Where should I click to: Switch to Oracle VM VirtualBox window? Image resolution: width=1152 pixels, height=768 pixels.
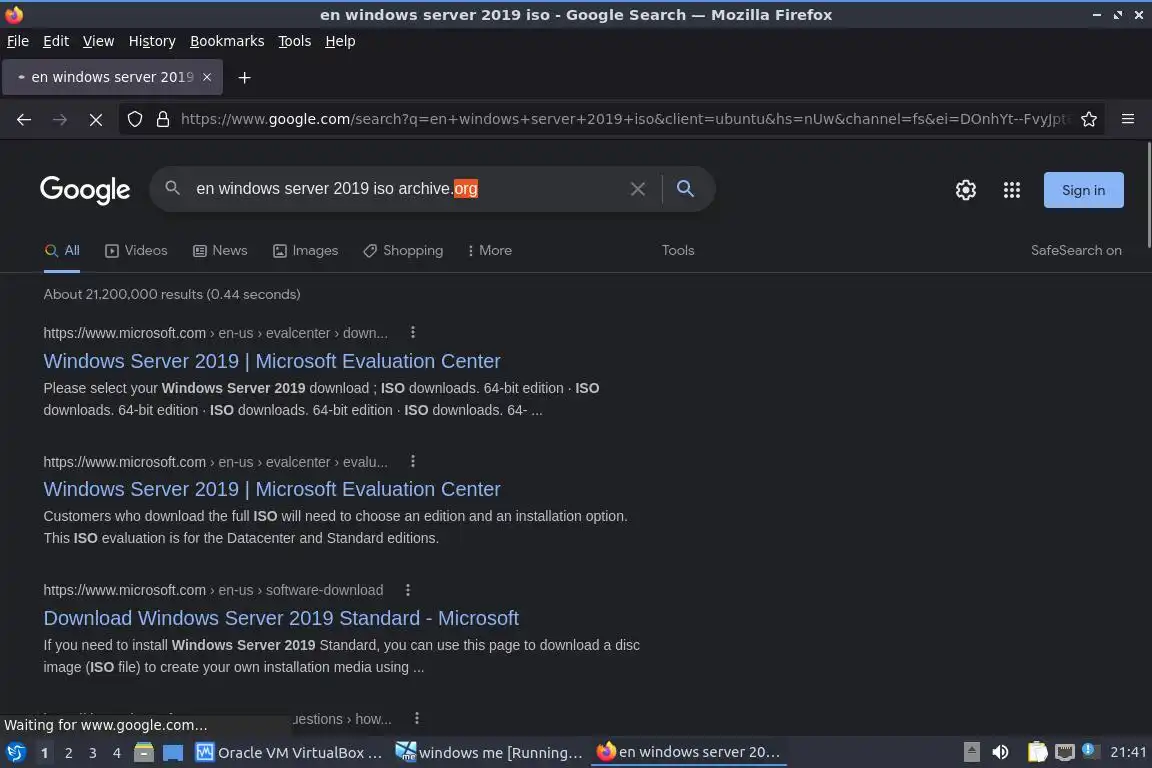[289, 753]
